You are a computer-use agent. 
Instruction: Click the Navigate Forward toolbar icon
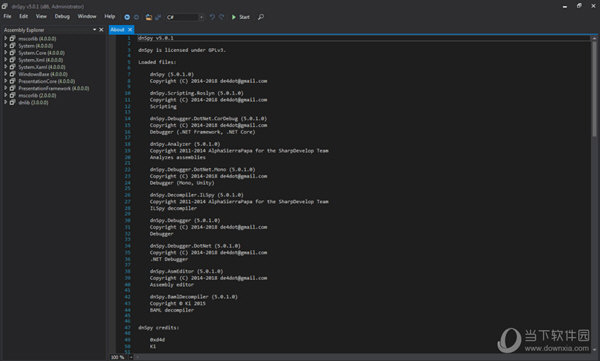click(x=136, y=17)
